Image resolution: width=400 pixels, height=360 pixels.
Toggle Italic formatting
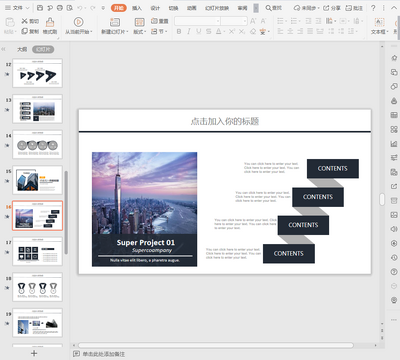pos(189,31)
